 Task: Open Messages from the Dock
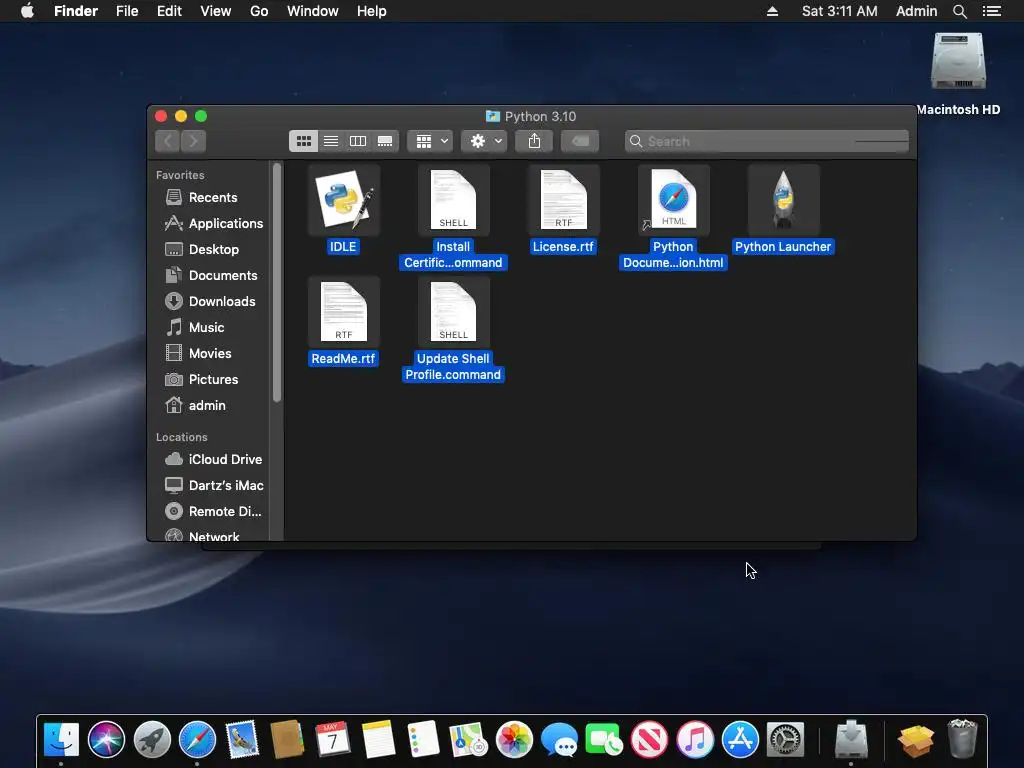click(559, 740)
